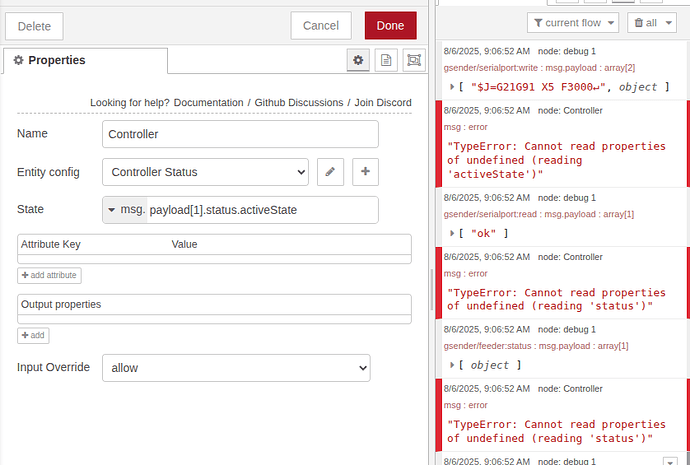Expand the $J=G21G91 debug array message
The image size is (690, 465).
click(x=453, y=87)
